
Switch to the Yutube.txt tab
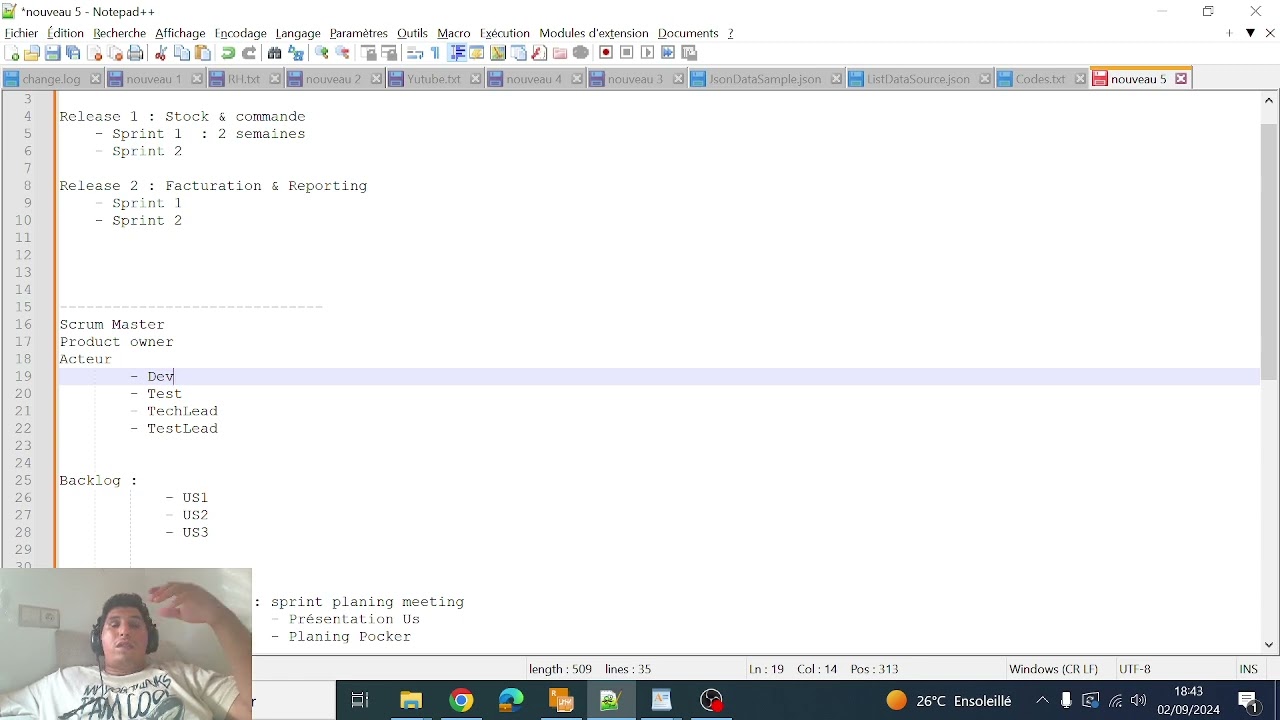433,79
